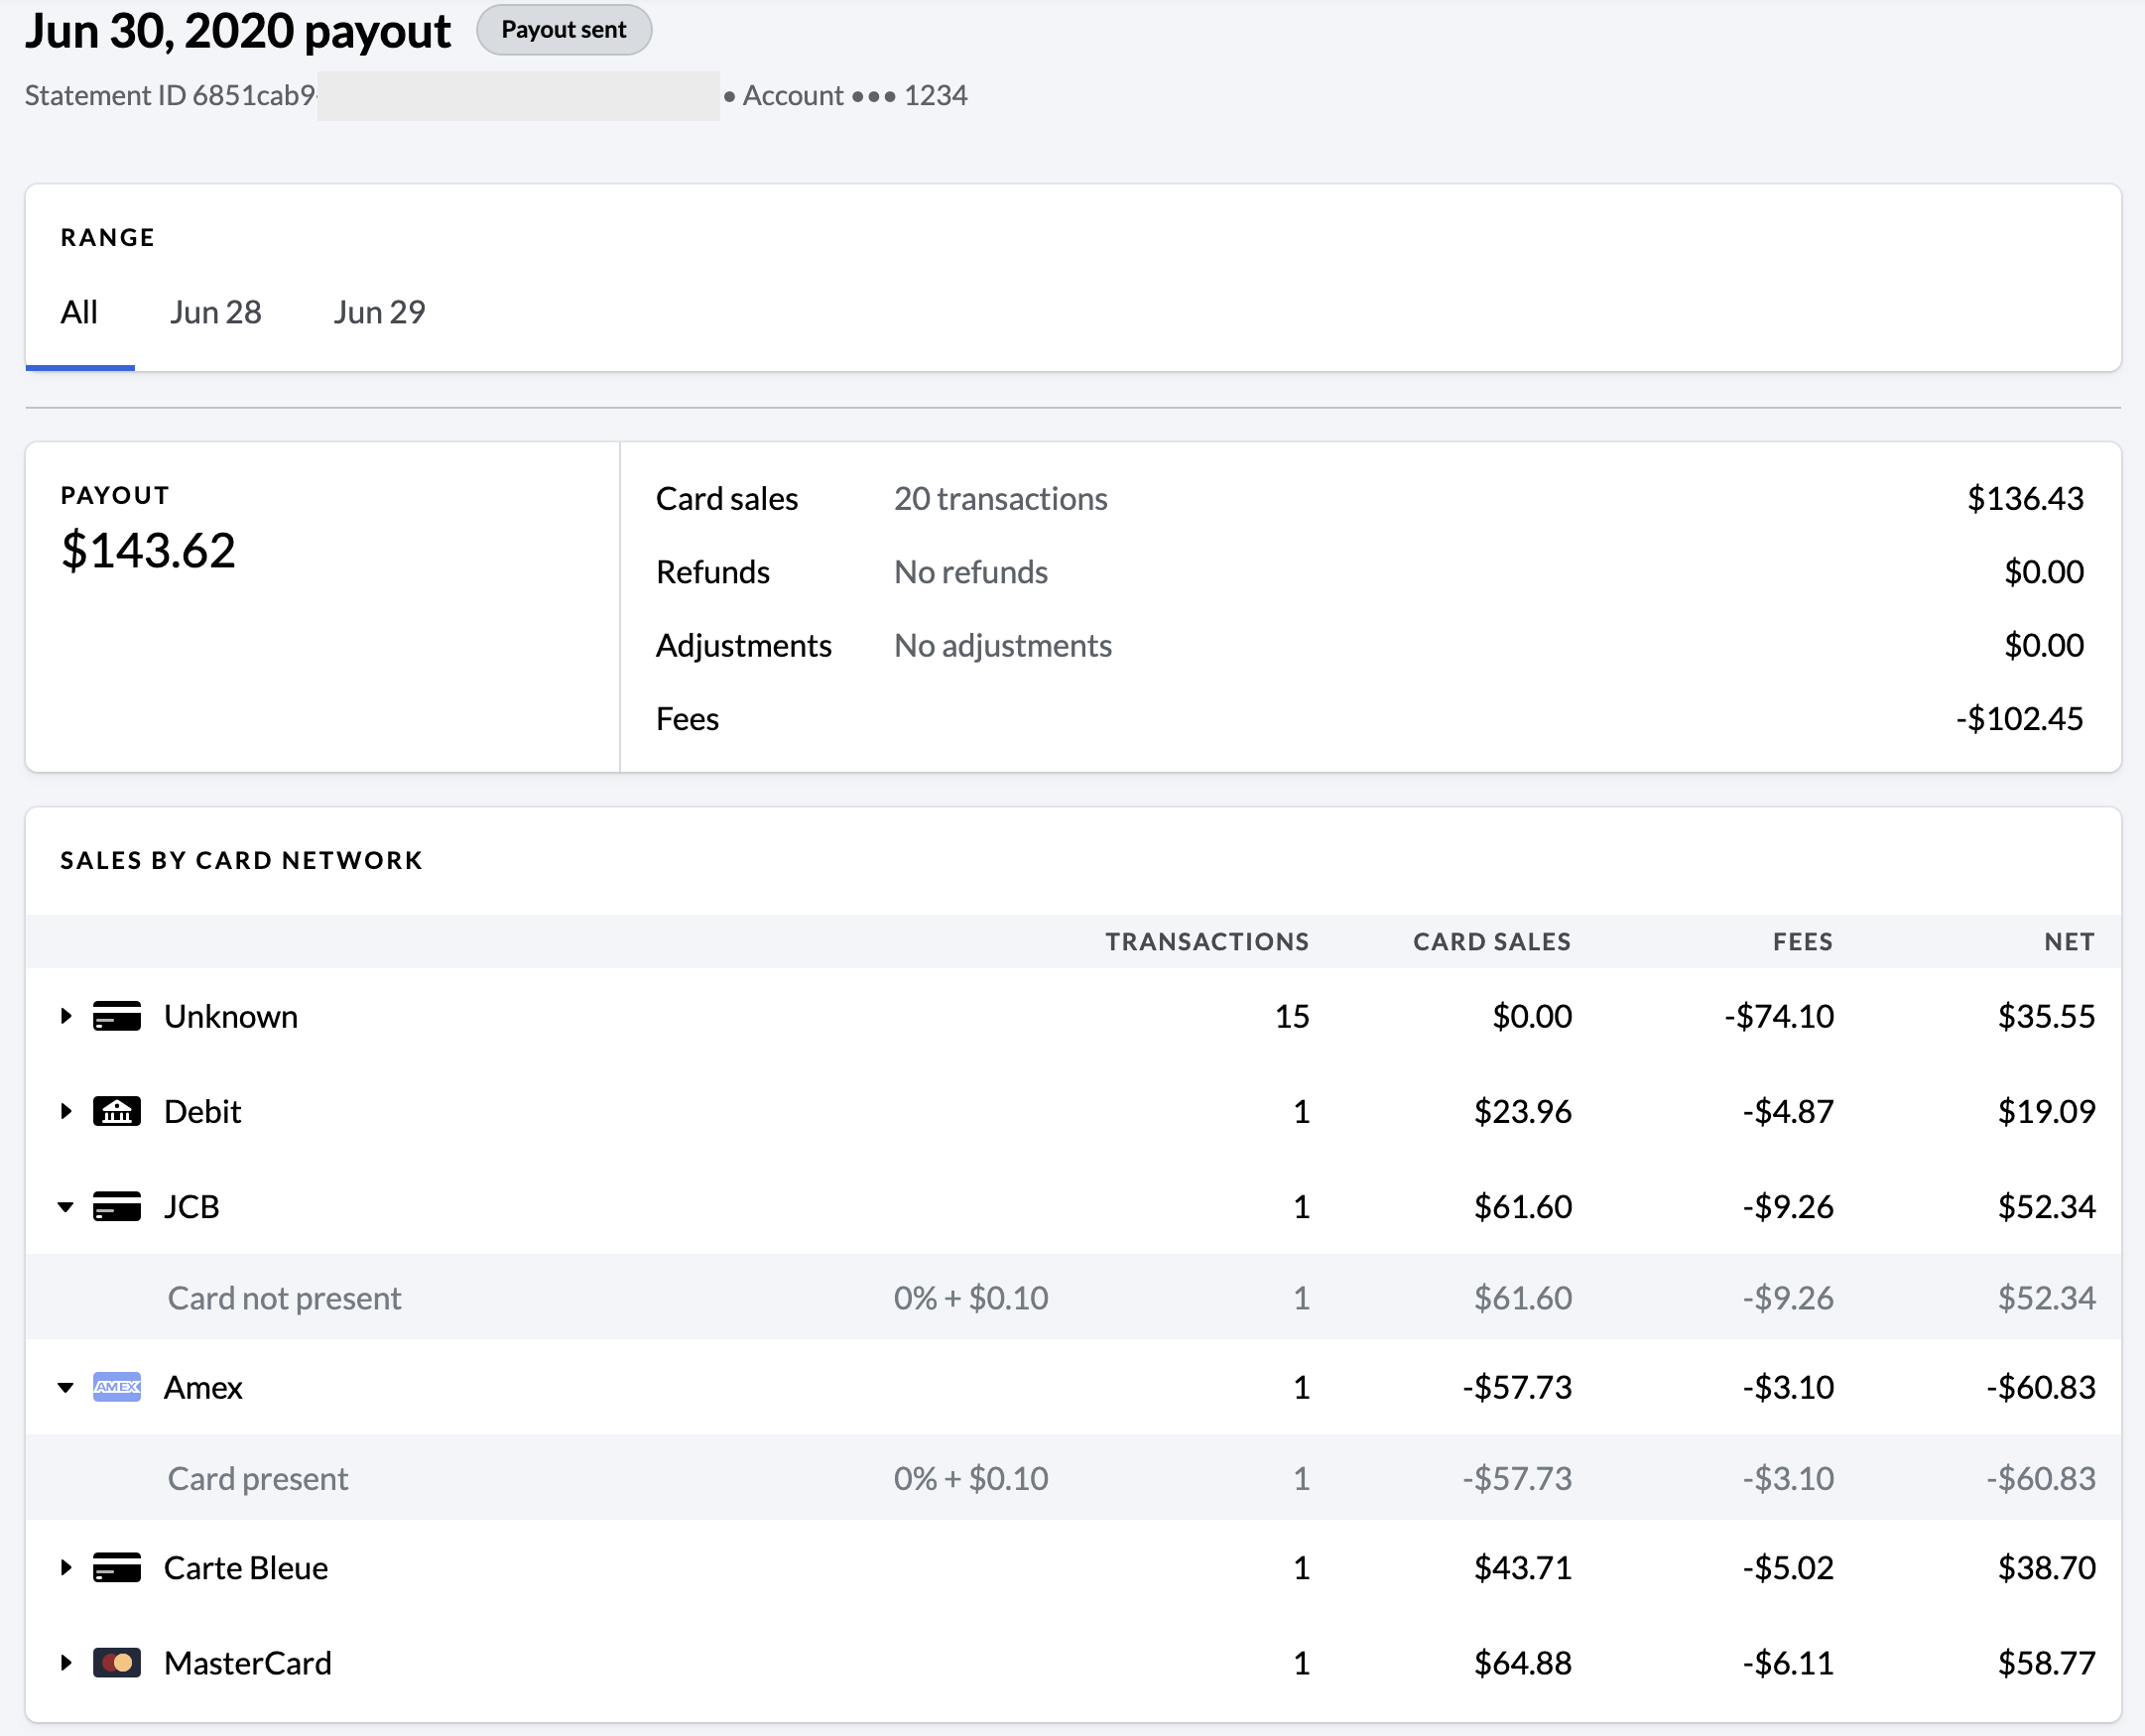
Task: Click the Debit bank icon
Action: (x=117, y=1111)
